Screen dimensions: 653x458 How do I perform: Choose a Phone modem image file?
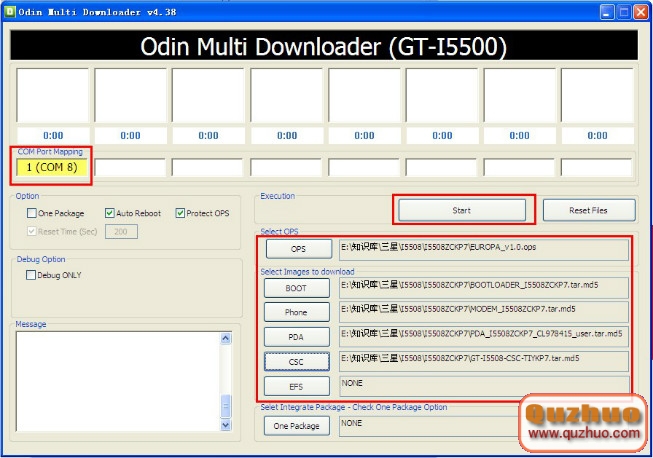pyautogui.click(x=297, y=312)
